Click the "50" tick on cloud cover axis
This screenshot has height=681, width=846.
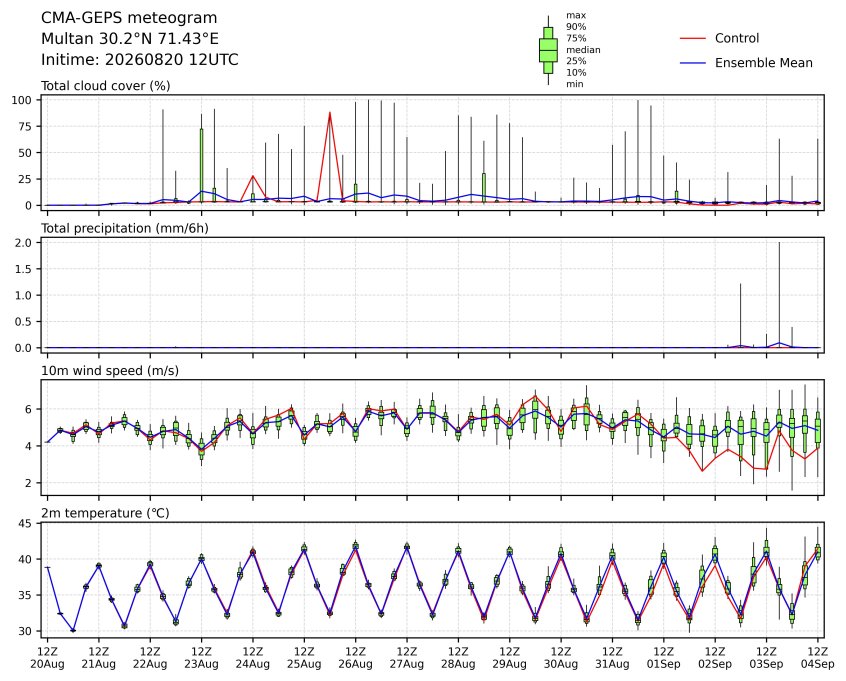pos(26,153)
